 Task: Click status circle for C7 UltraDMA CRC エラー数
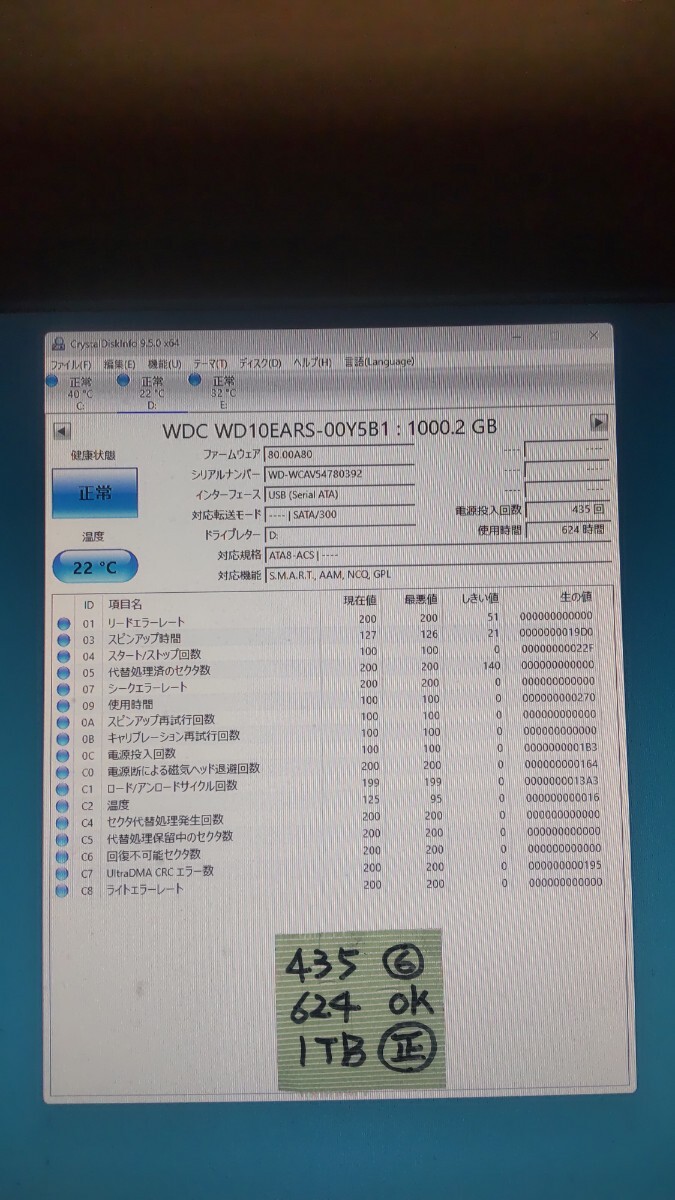coord(64,874)
